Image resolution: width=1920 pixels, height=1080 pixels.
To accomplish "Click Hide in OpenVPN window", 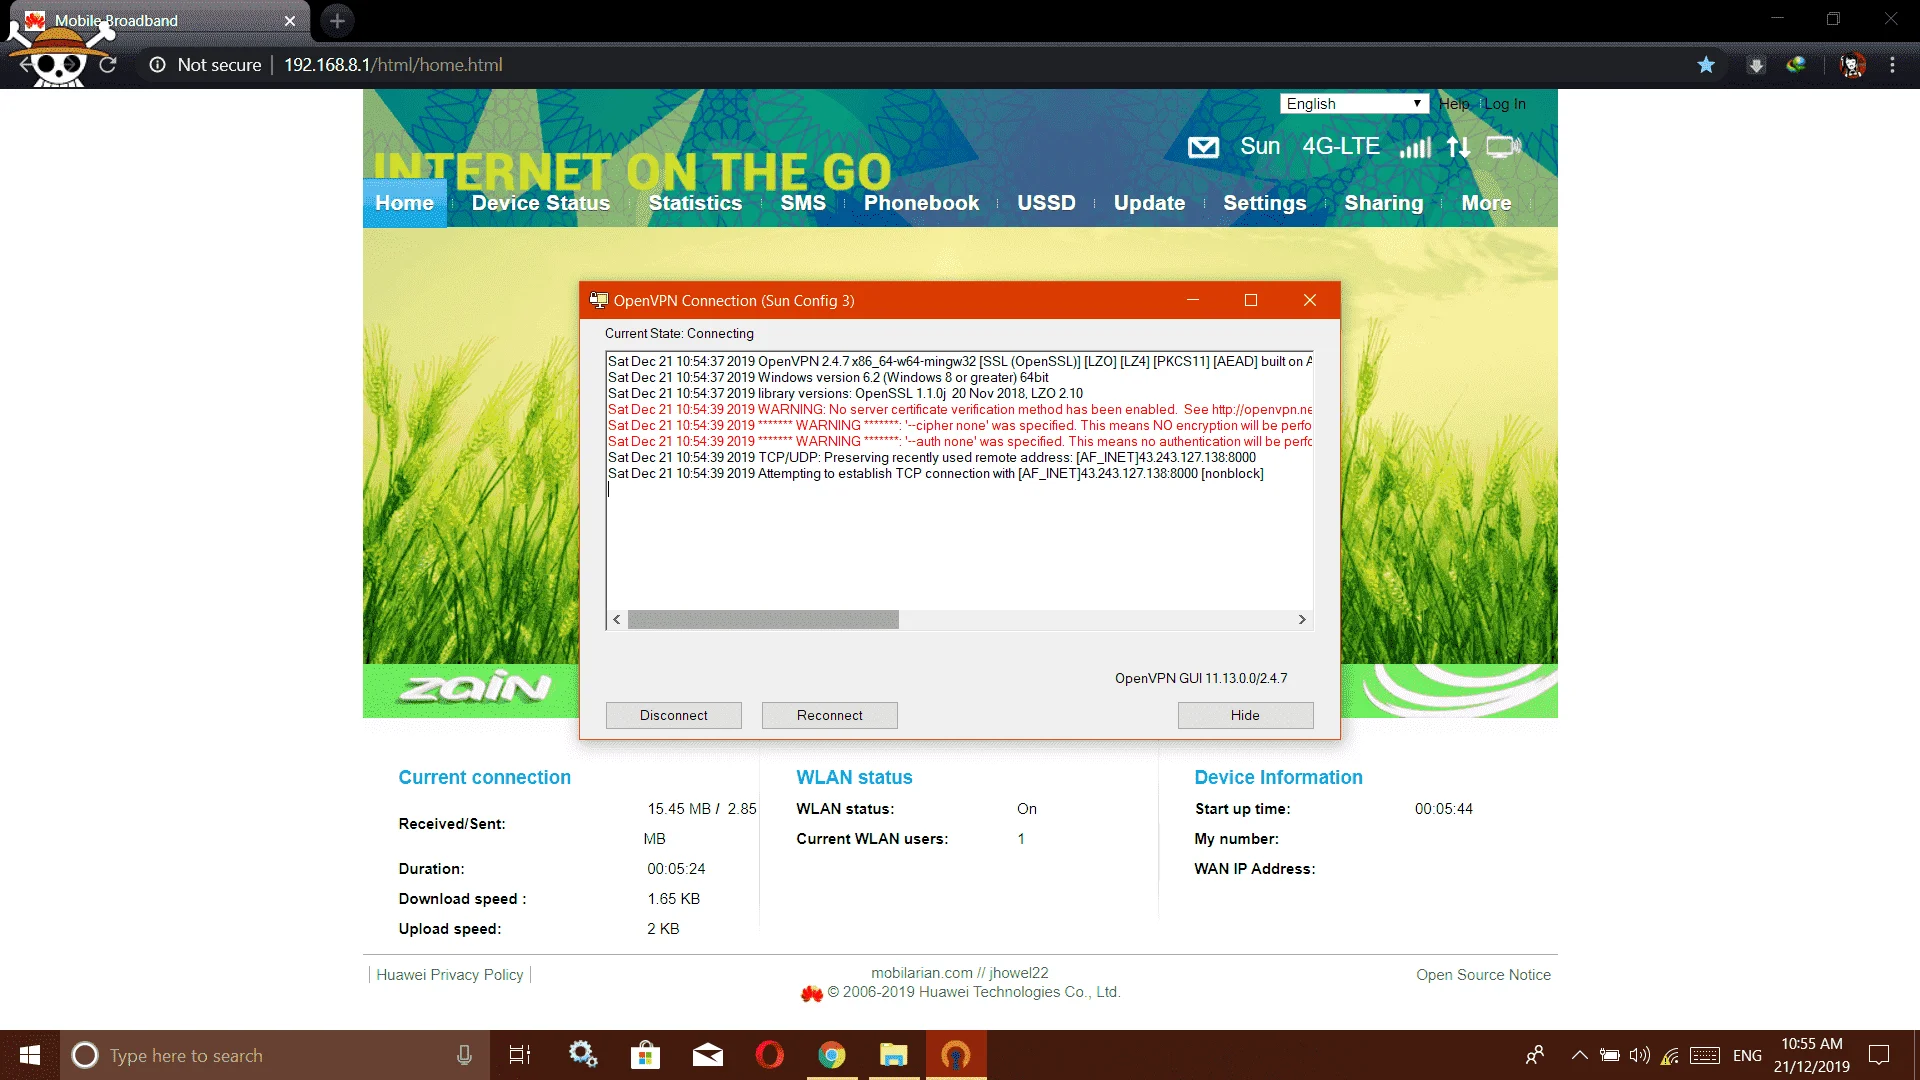I will tap(1245, 715).
